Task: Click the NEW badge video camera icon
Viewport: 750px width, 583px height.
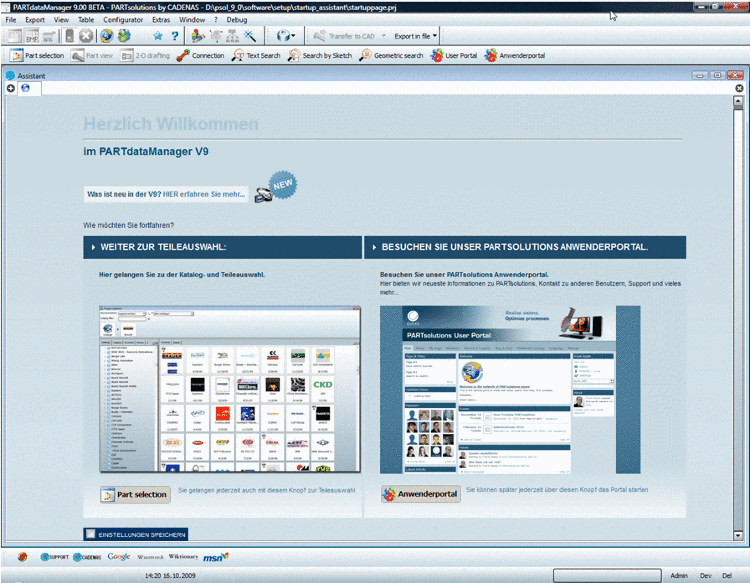Action: (263, 195)
